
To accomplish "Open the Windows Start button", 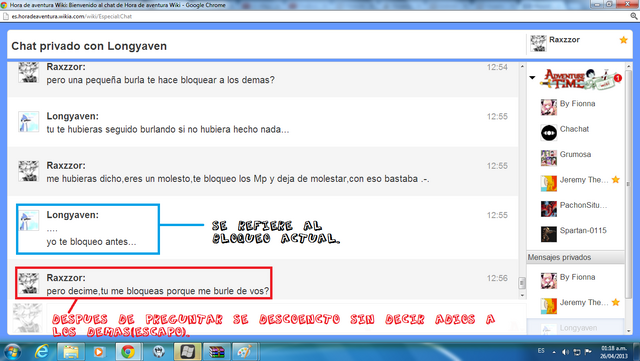I will (x=12, y=352).
